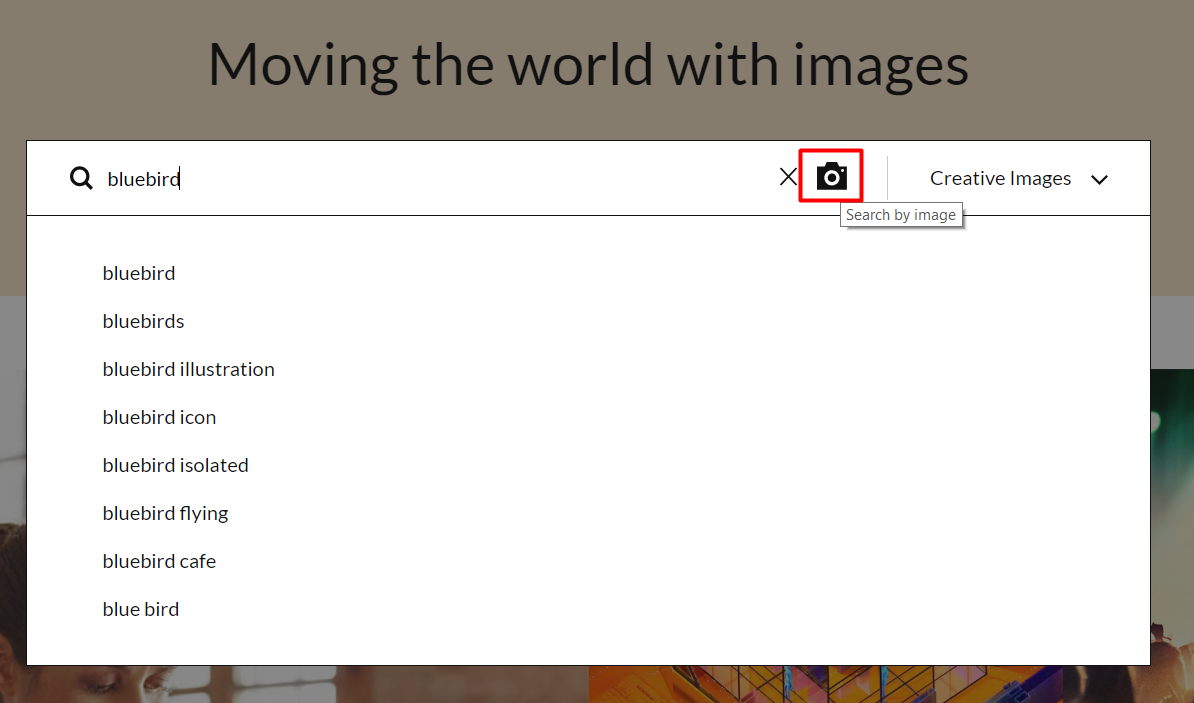The height and width of the screenshot is (703, 1194).
Task: Pick the "bluebird illustration" suggestion
Action: 188,369
